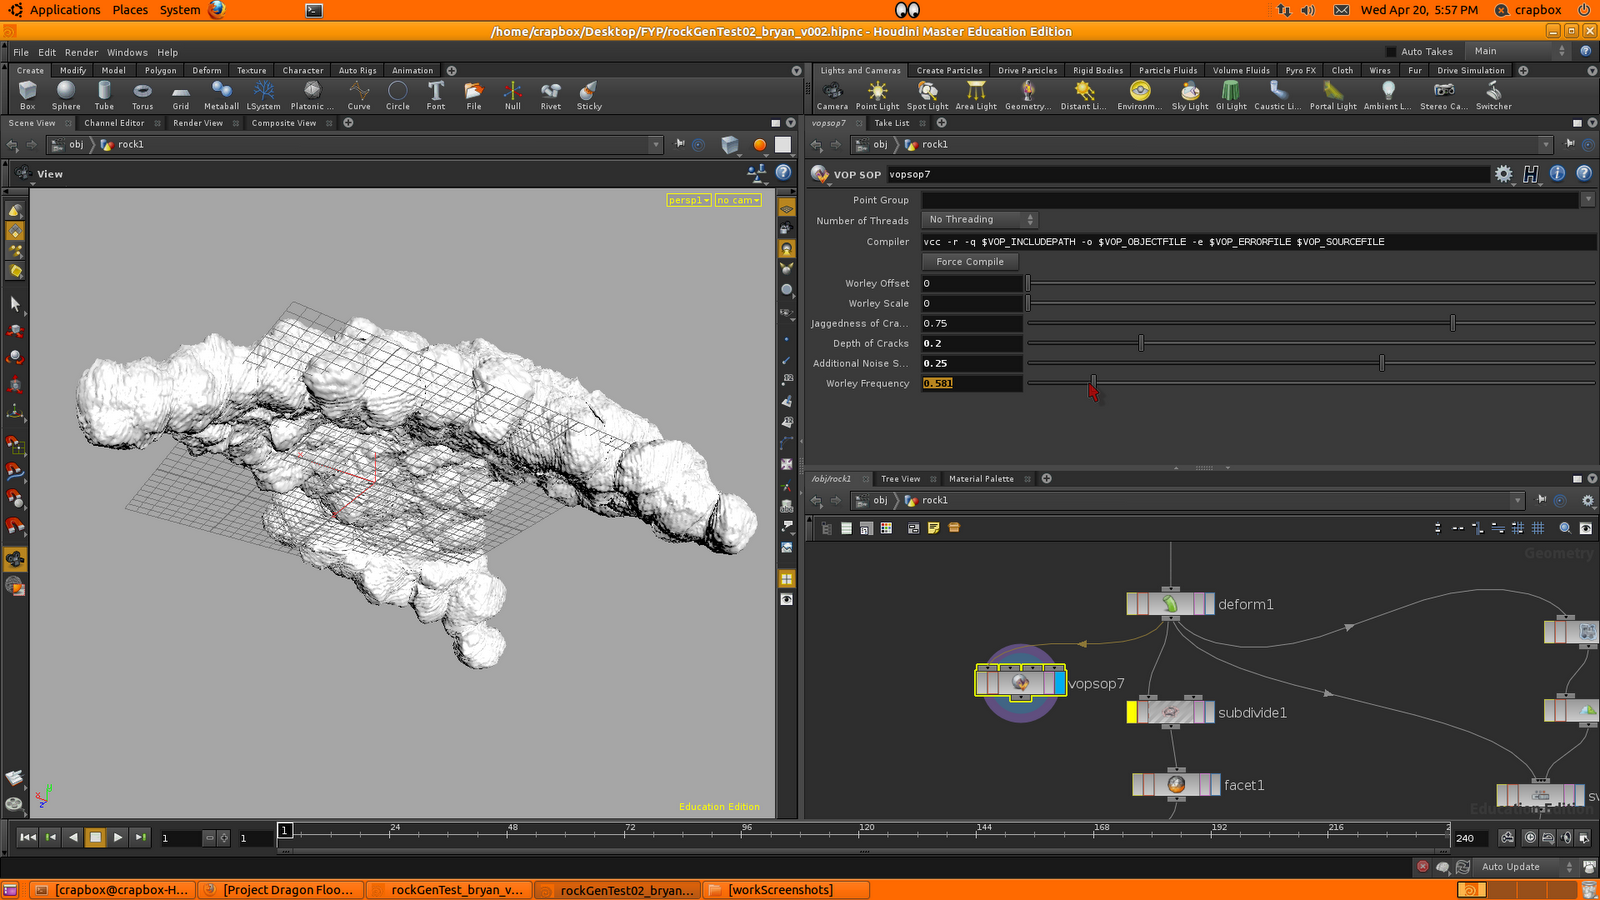Toggle the display flag on vopsop7 node

coord(1060,683)
